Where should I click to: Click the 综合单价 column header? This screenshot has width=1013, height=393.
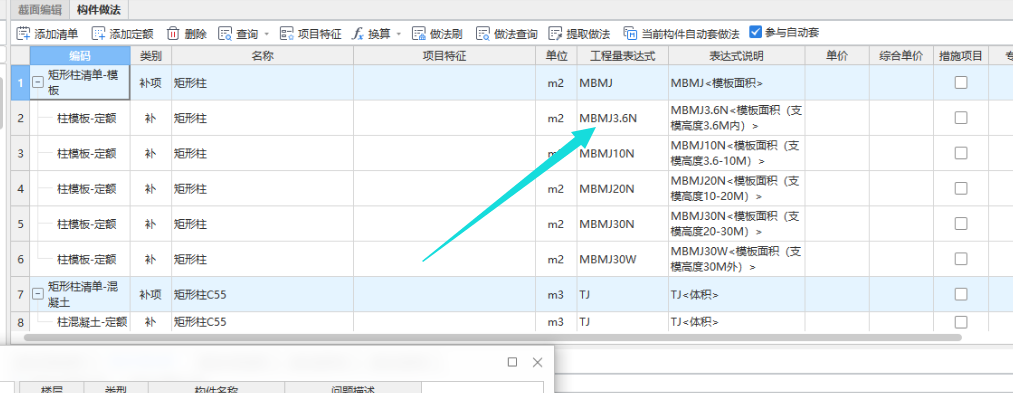901,56
